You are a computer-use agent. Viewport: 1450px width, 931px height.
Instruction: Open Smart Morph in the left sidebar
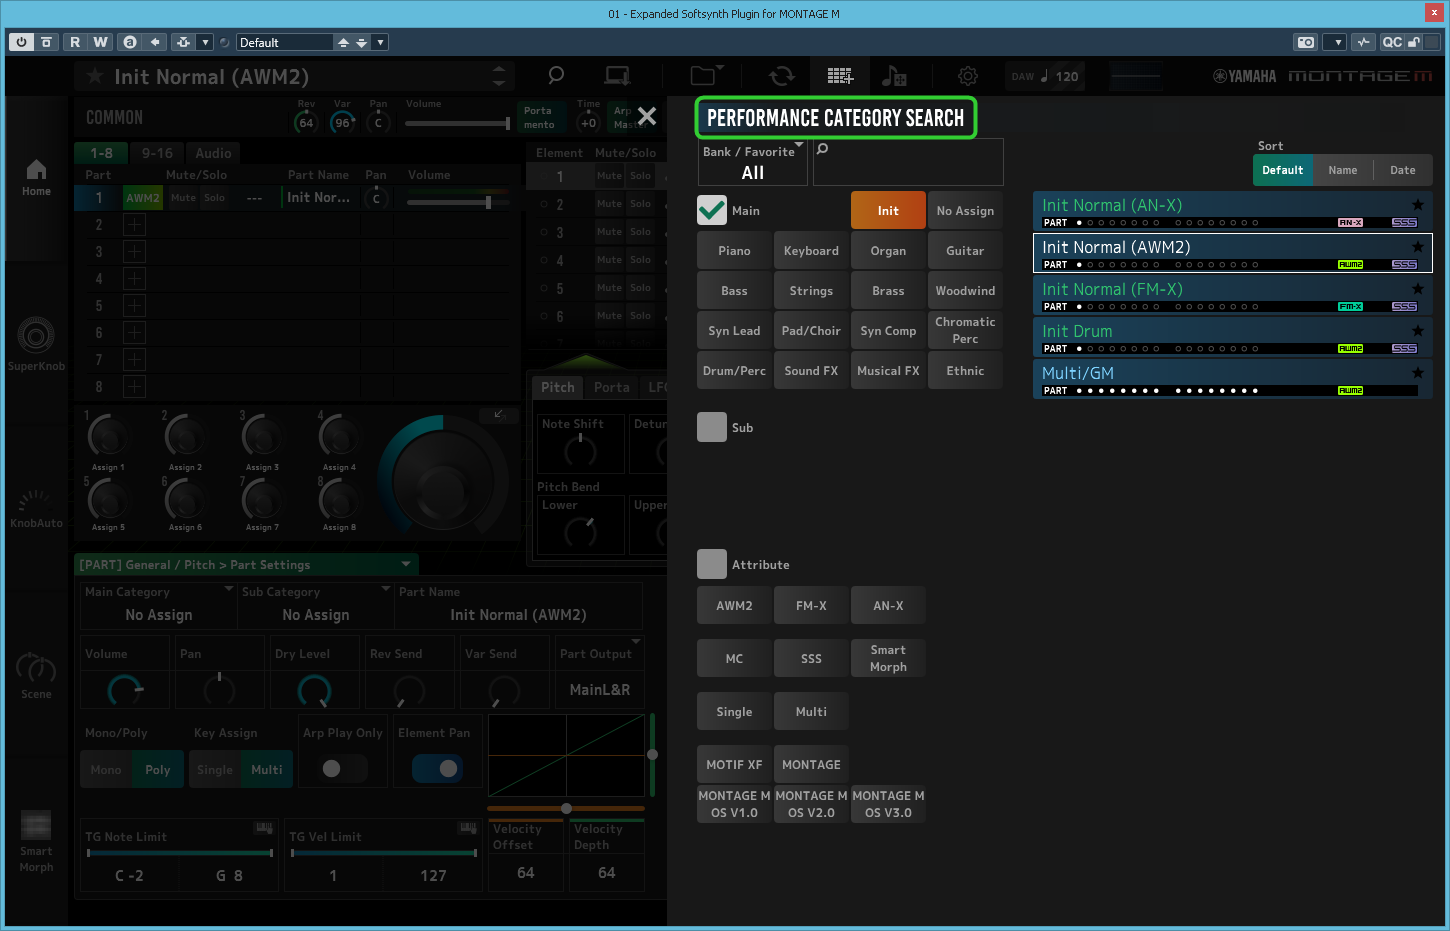[x=36, y=842]
